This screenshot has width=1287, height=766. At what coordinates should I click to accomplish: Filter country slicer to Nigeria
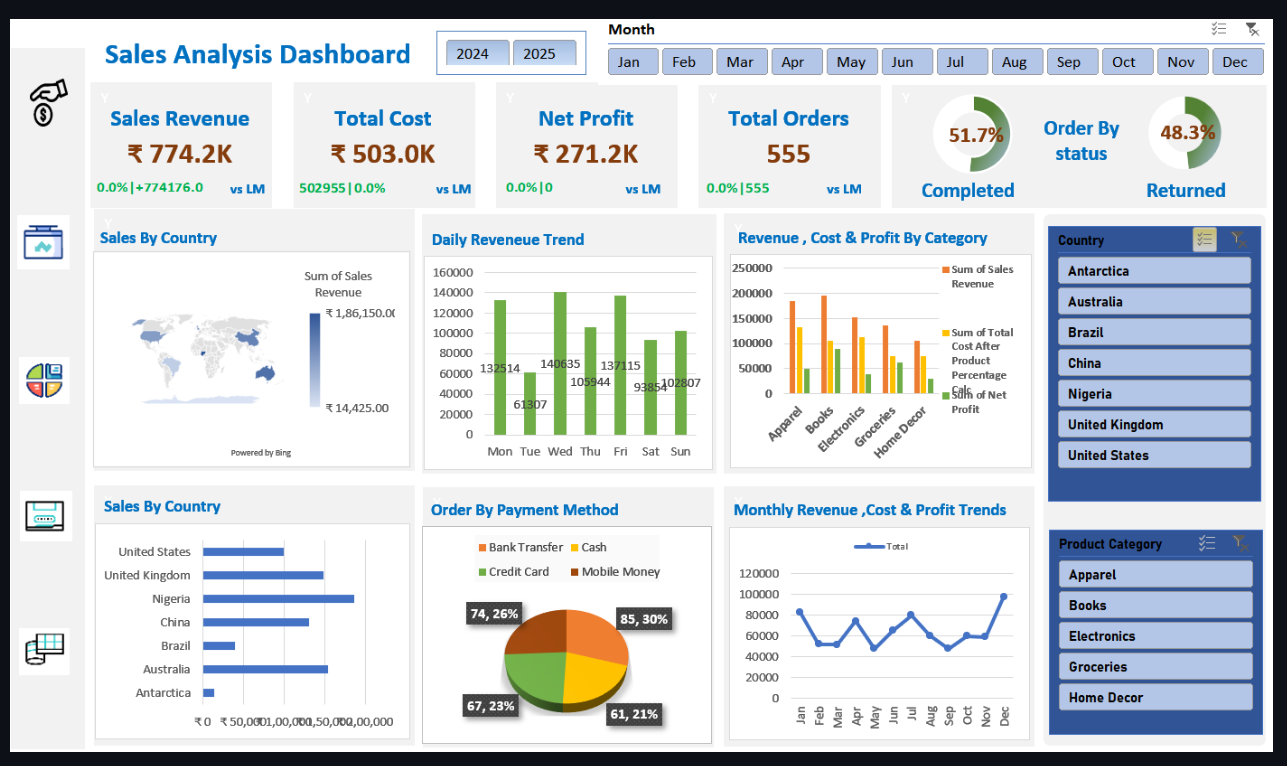1154,394
